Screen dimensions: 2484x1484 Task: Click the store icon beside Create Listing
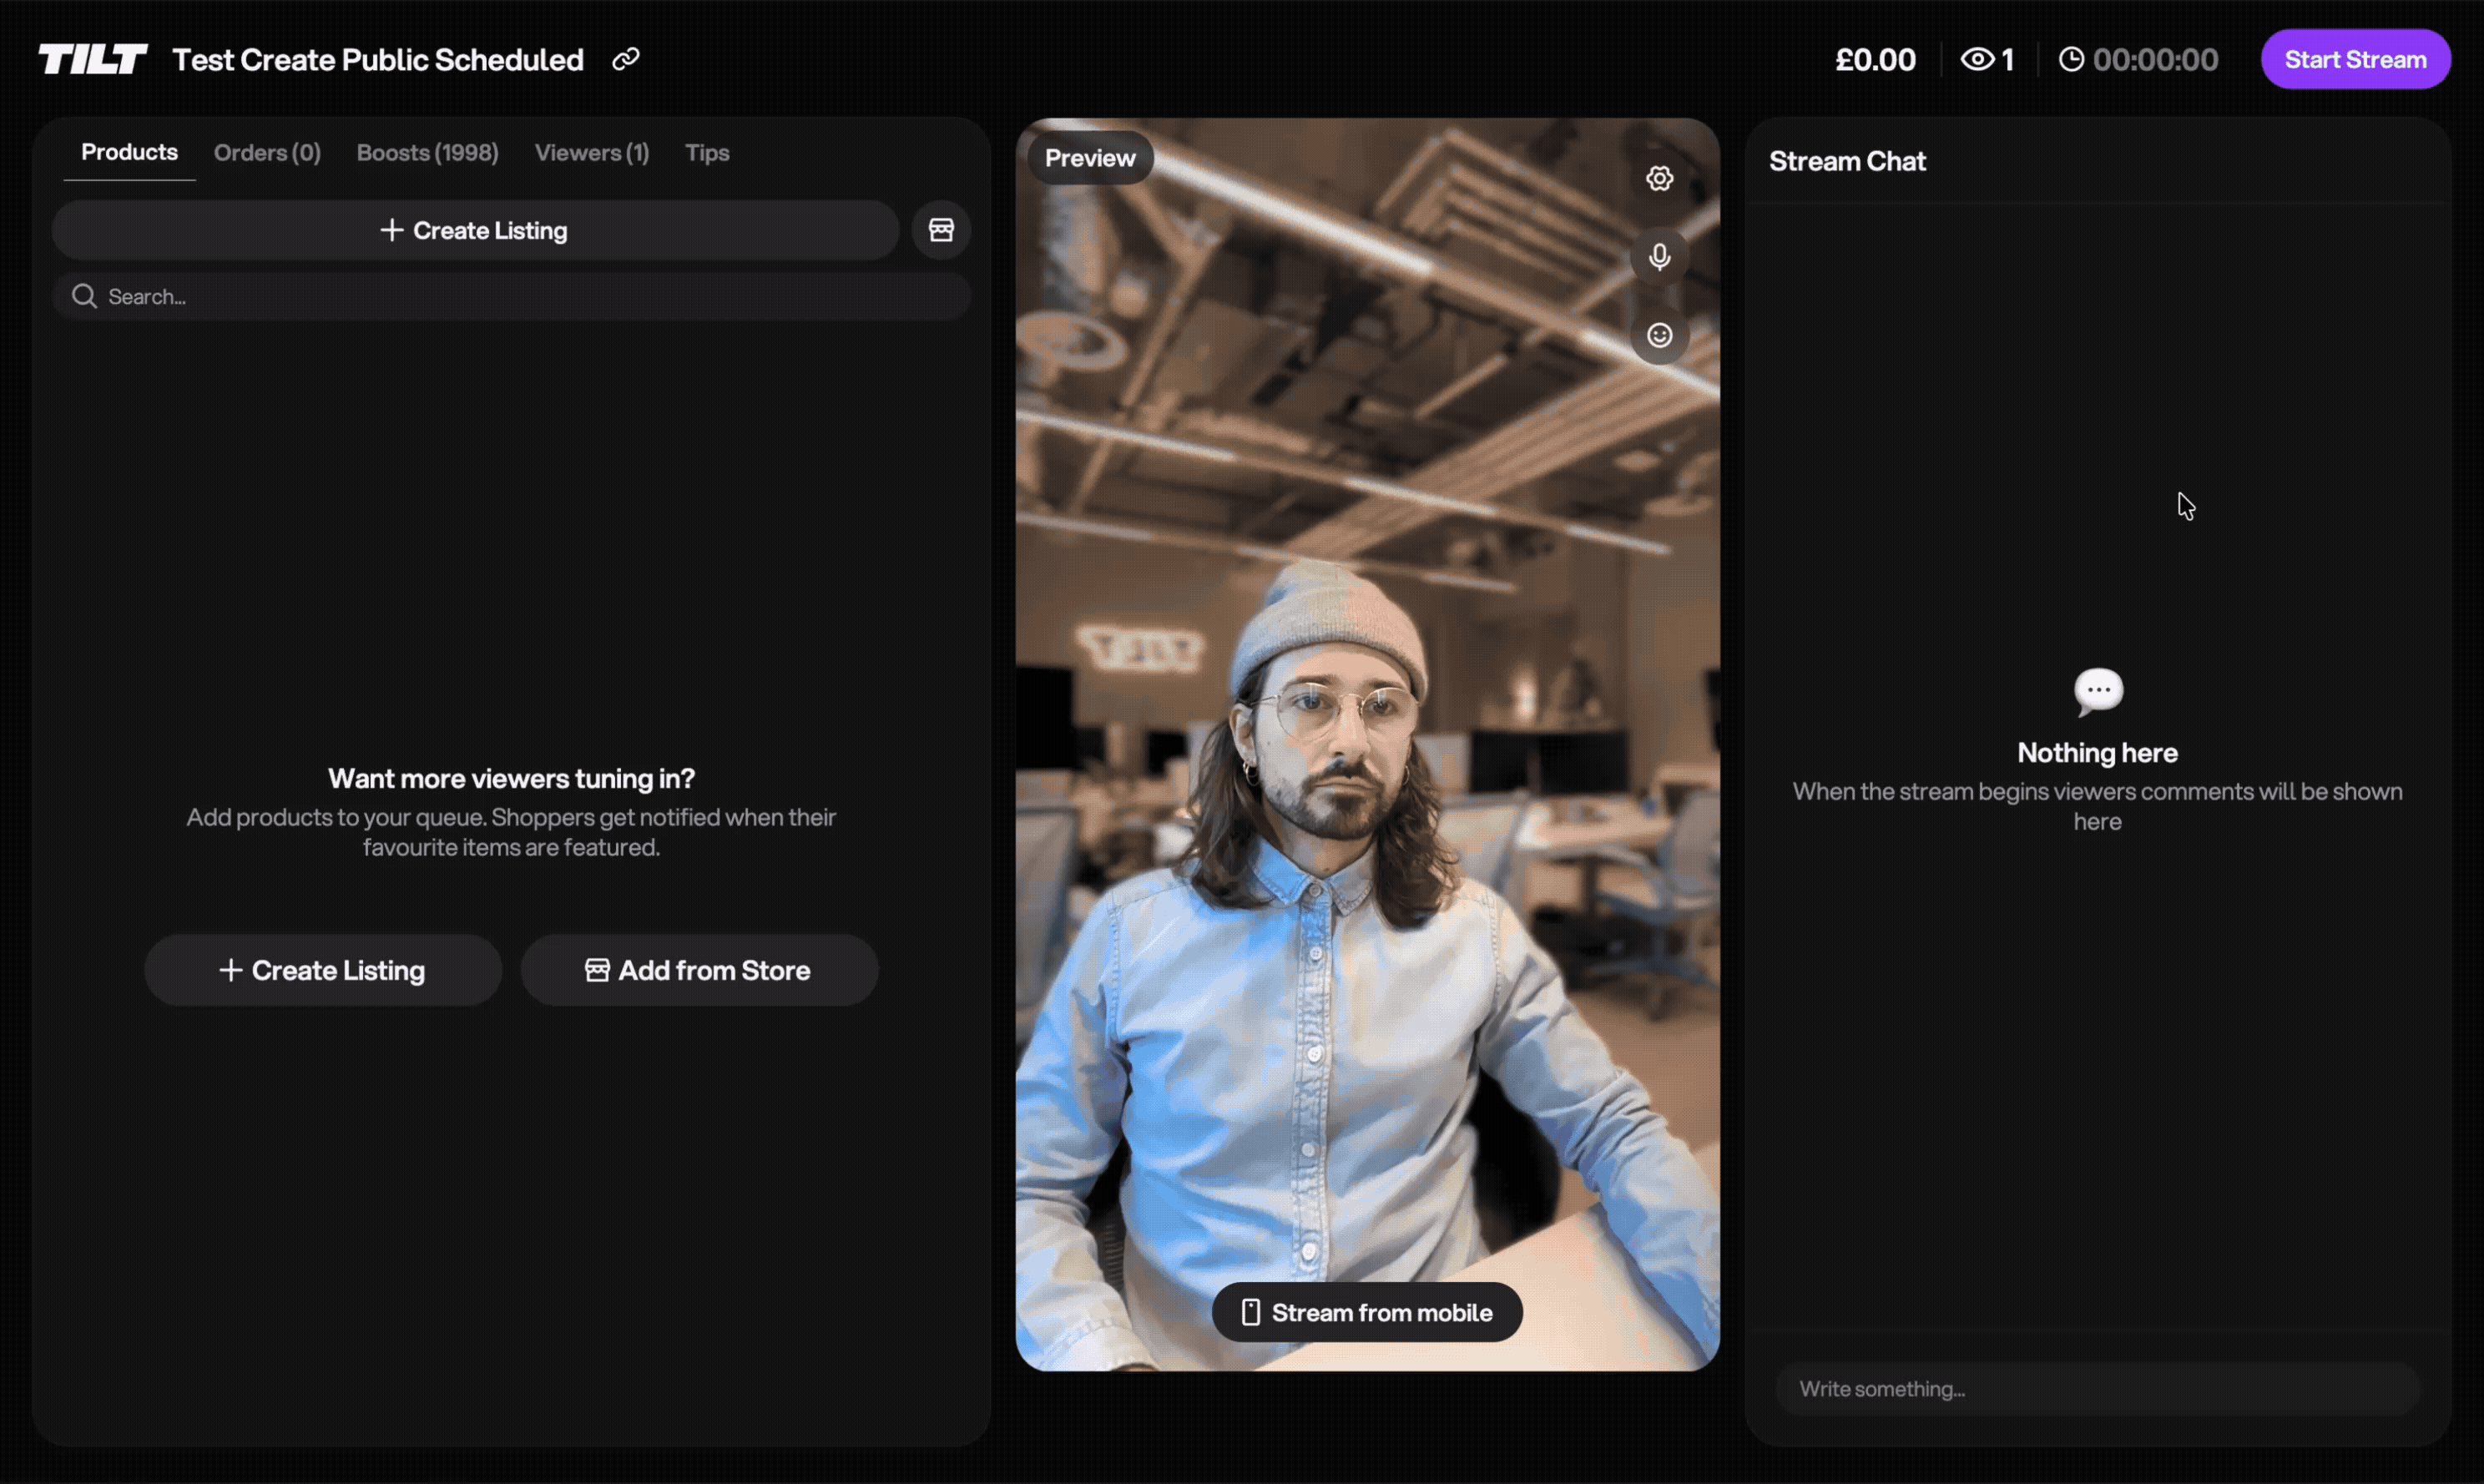(941, 230)
